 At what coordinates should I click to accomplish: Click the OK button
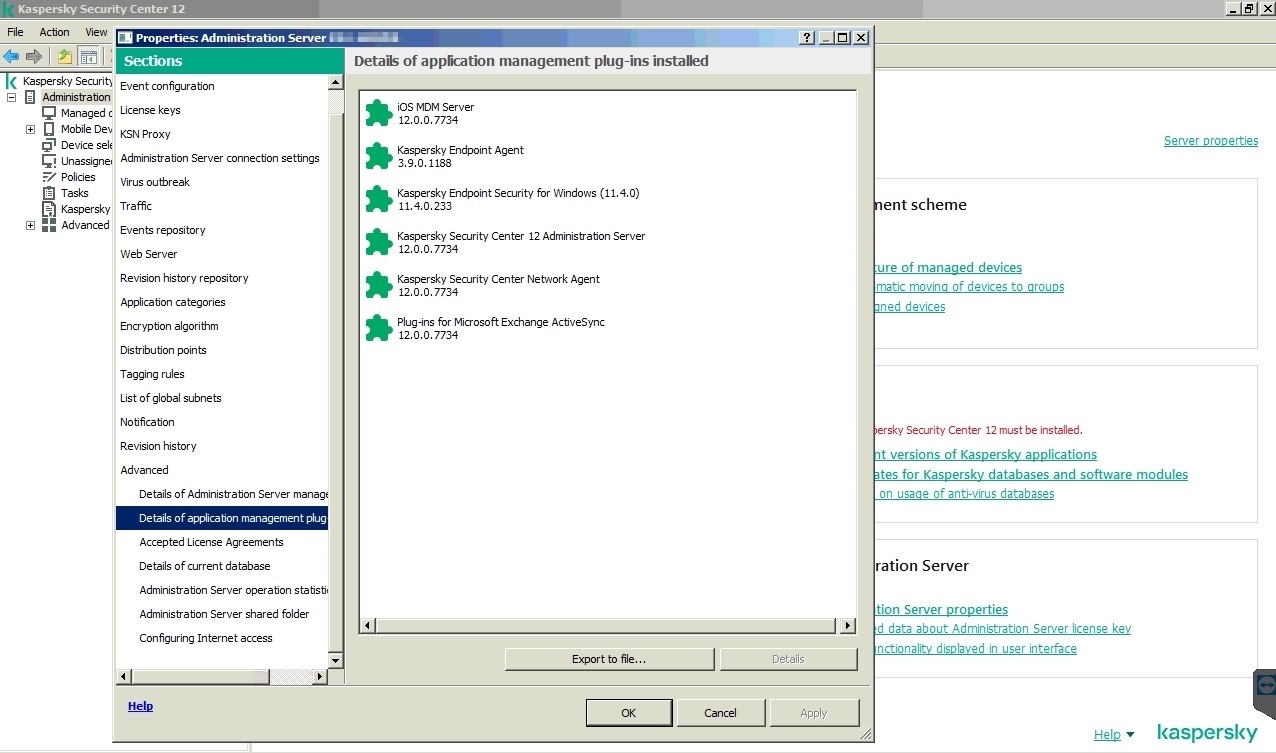point(628,713)
